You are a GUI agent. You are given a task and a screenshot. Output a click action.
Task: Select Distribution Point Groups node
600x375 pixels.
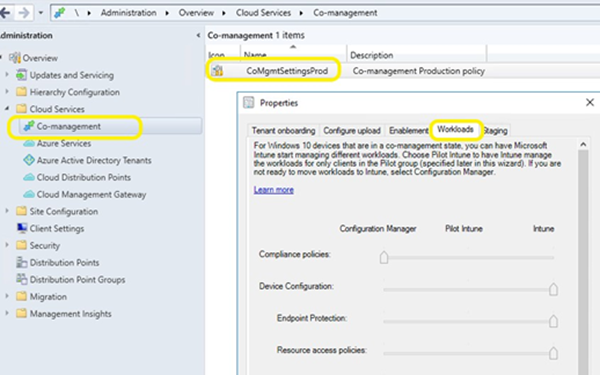tap(77, 280)
